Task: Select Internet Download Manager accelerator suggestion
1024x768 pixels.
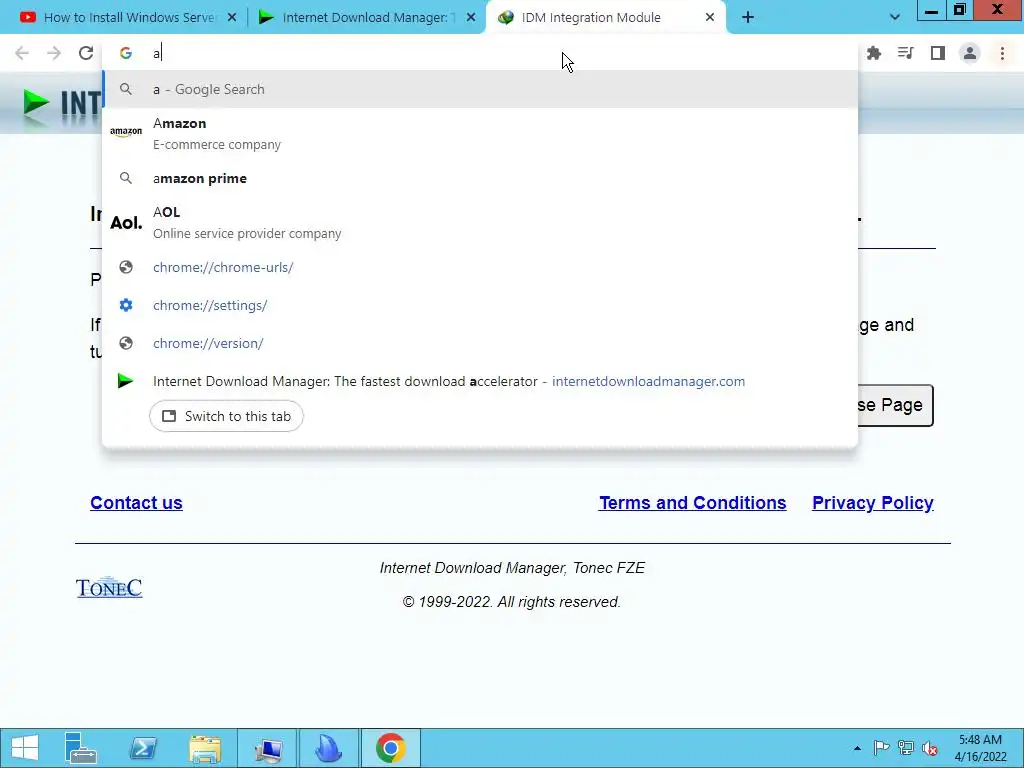Action: 480,381
